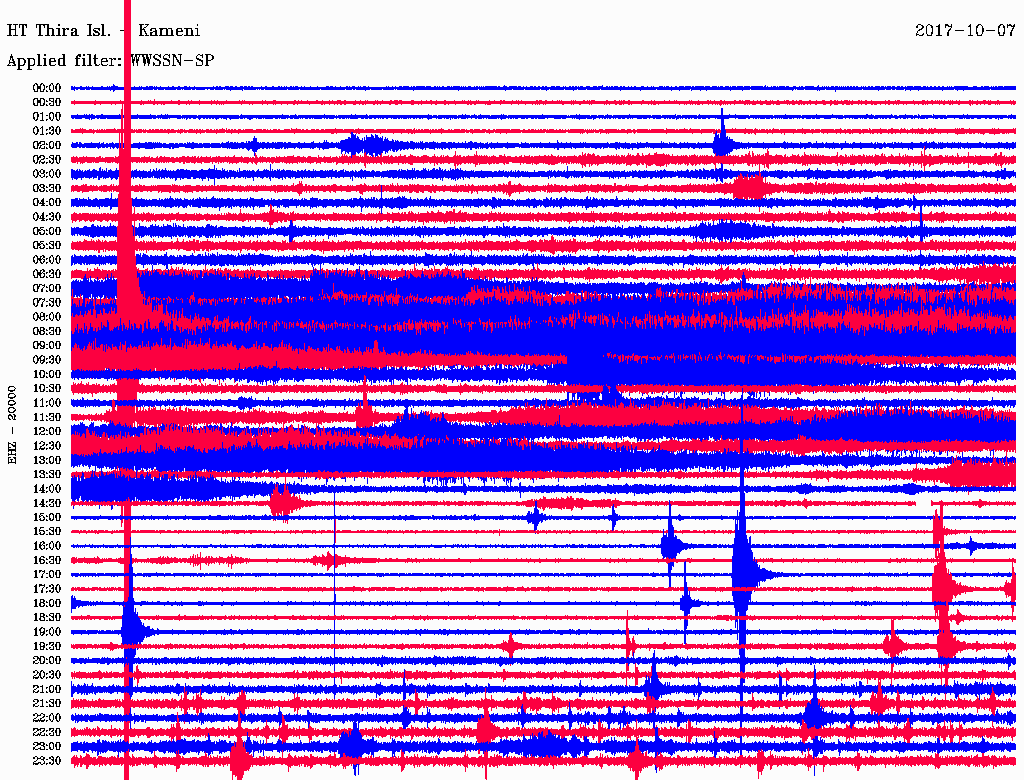The height and width of the screenshot is (780, 1024).
Task: Click the 12:00 time label
Action: click(47, 432)
